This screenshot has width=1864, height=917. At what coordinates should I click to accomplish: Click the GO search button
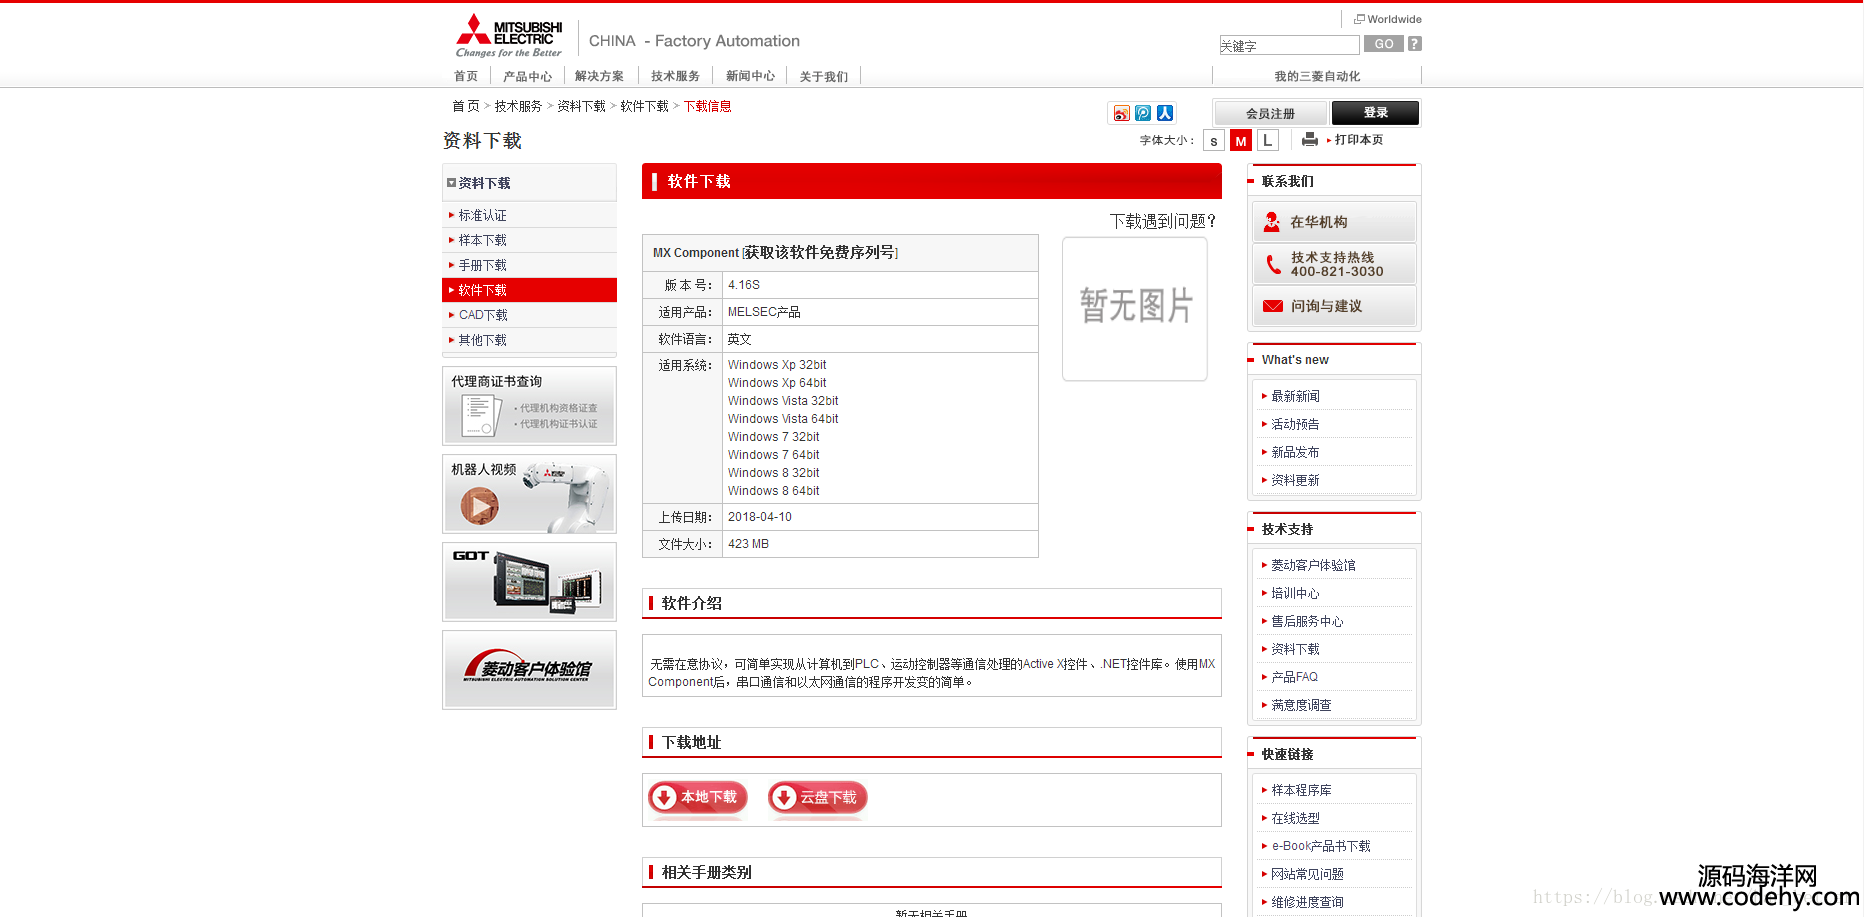[1384, 44]
